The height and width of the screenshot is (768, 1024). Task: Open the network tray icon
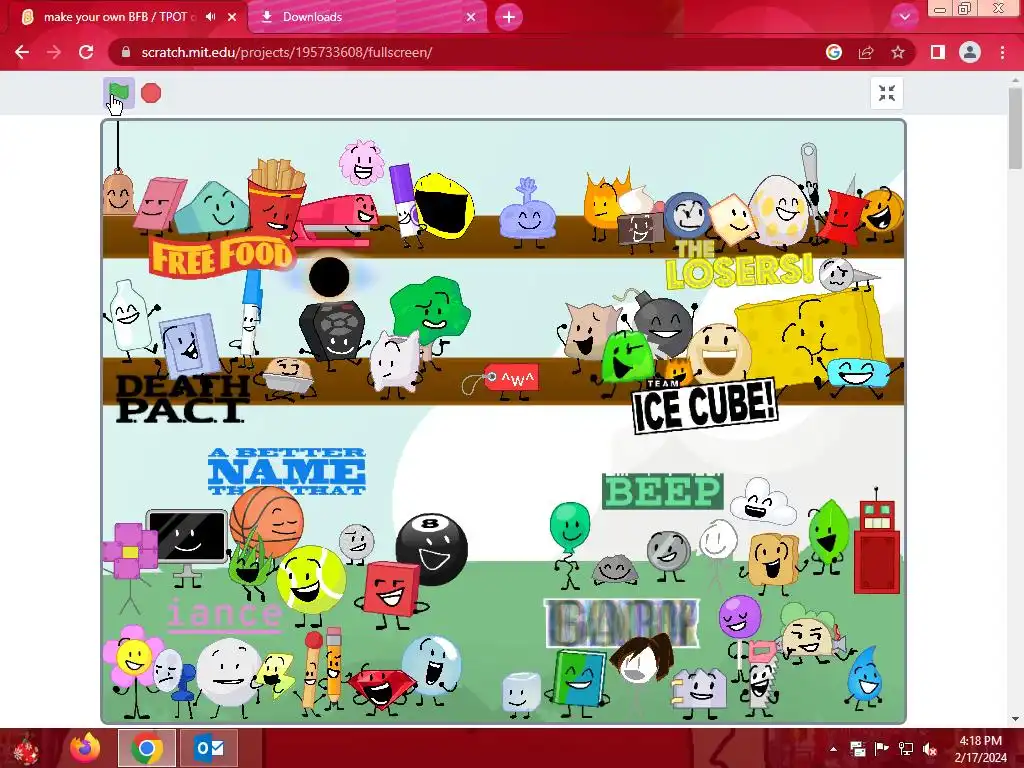click(x=906, y=749)
